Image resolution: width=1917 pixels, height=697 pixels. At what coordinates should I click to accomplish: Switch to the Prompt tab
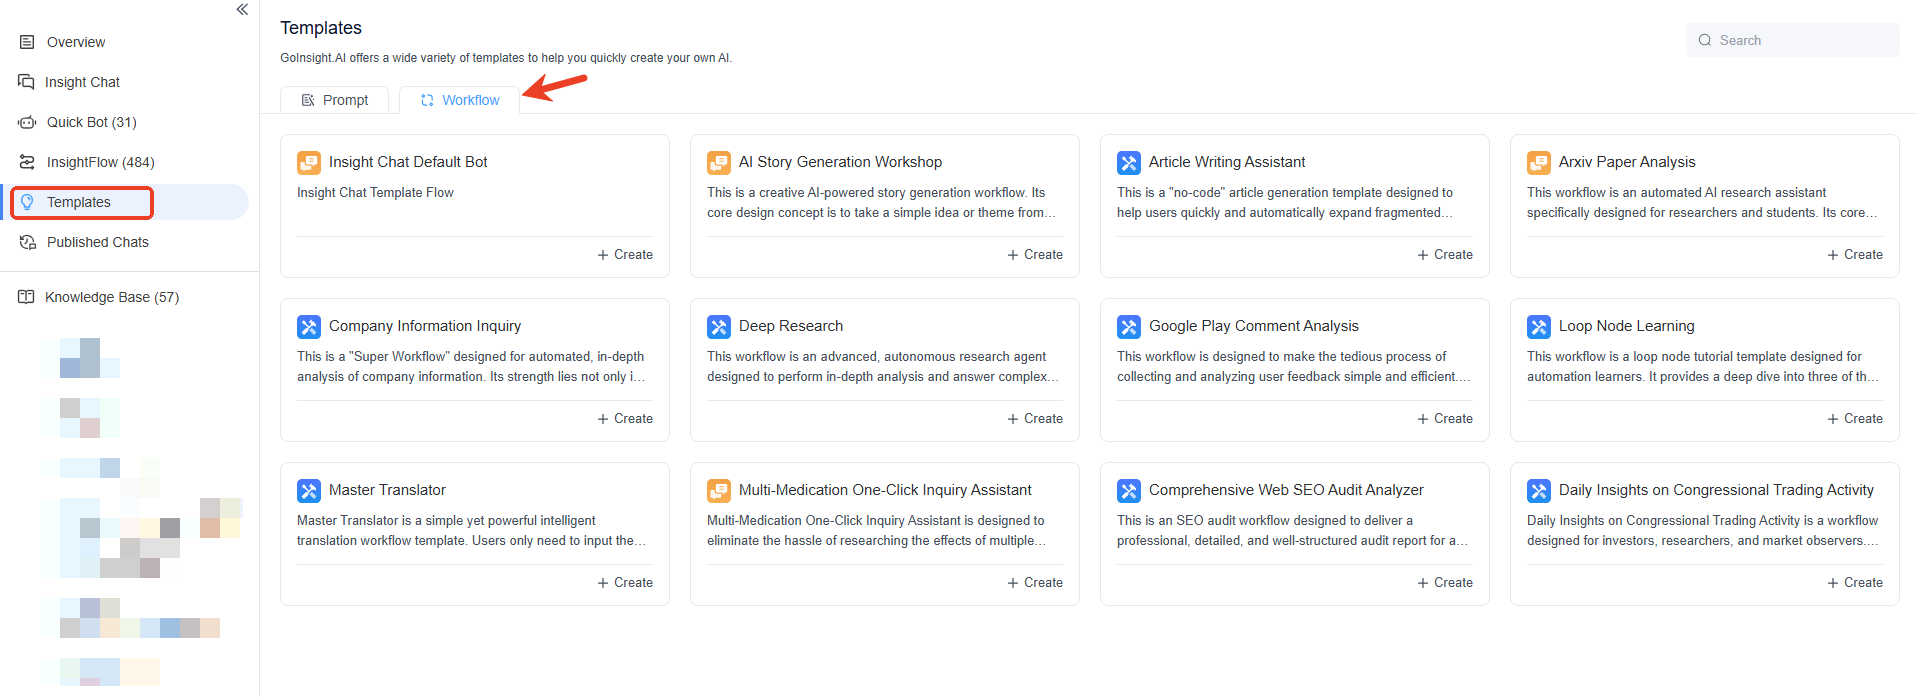335,100
